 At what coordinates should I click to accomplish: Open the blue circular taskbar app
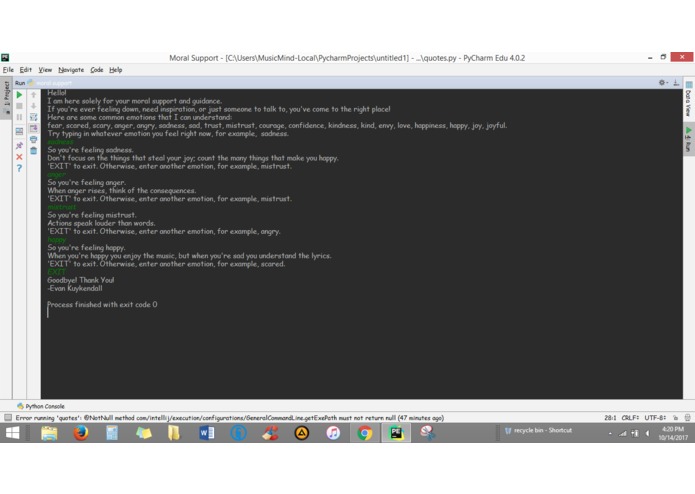(x=238, y=433)
